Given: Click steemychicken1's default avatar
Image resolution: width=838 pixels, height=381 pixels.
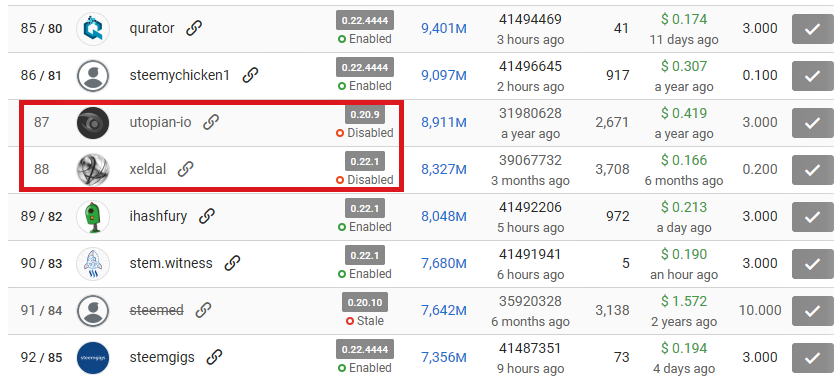Looking at the screenshot, I should 93,76.
